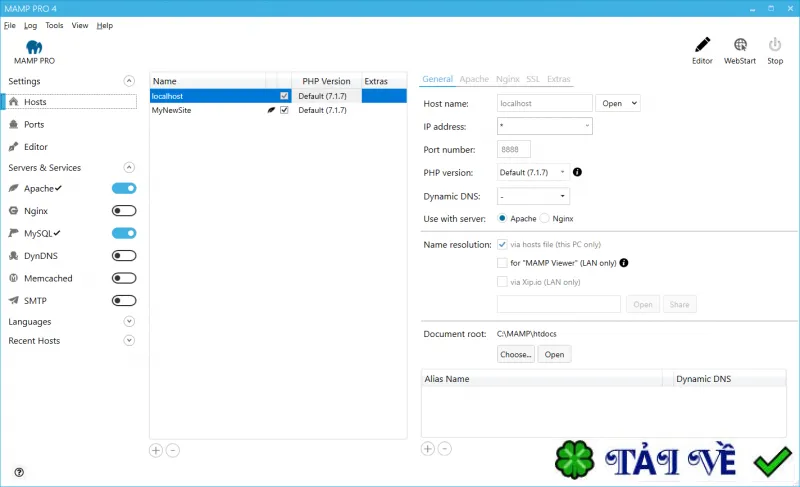The image size is (800, 487).
Task: Turn off the MySQL server switch
Action: 124,233
